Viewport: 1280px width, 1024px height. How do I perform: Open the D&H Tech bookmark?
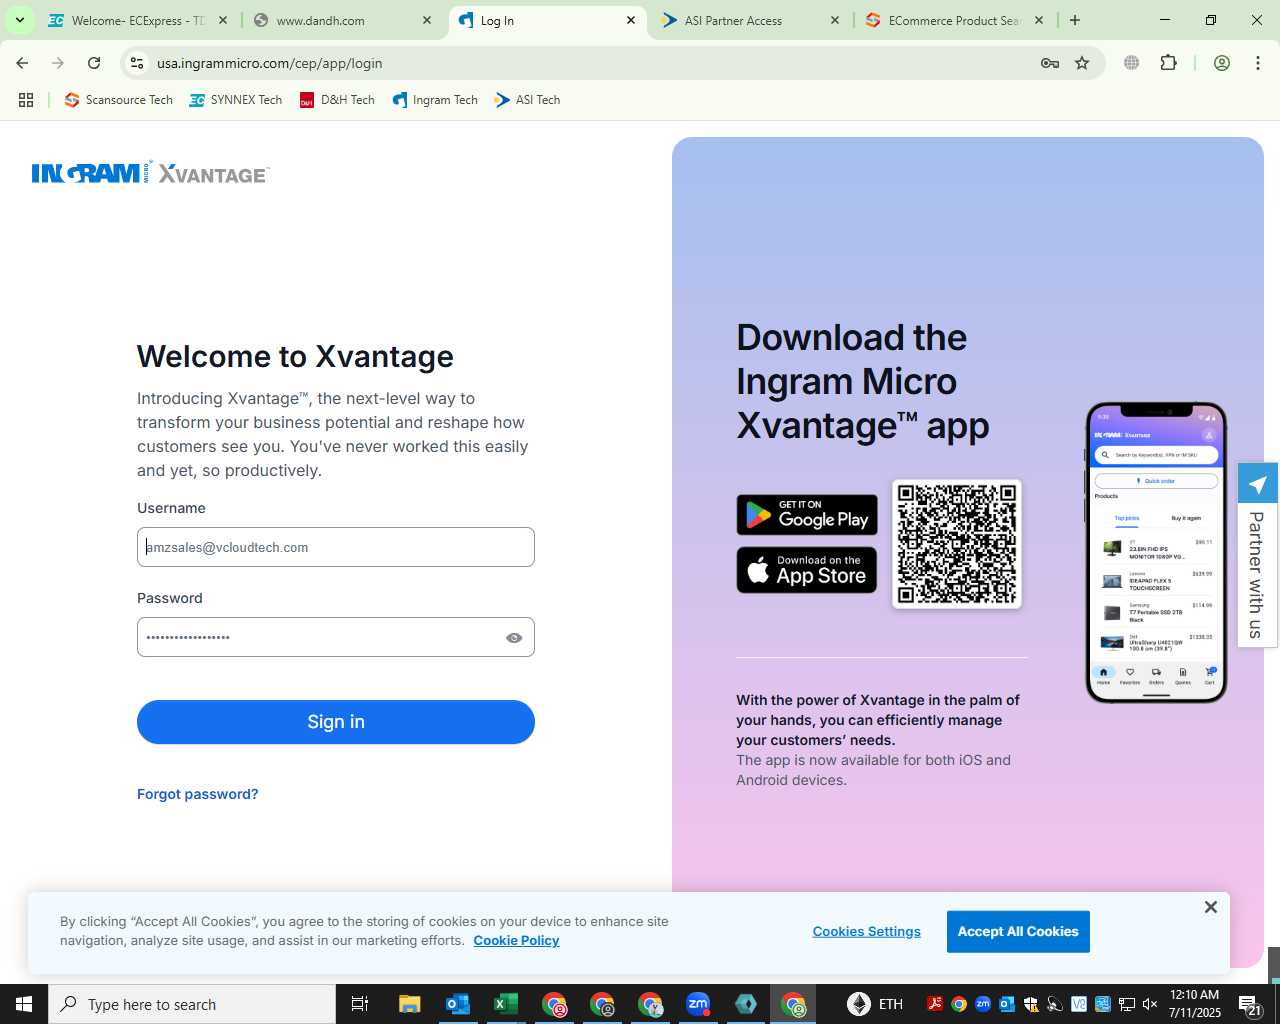click(337, 100)
